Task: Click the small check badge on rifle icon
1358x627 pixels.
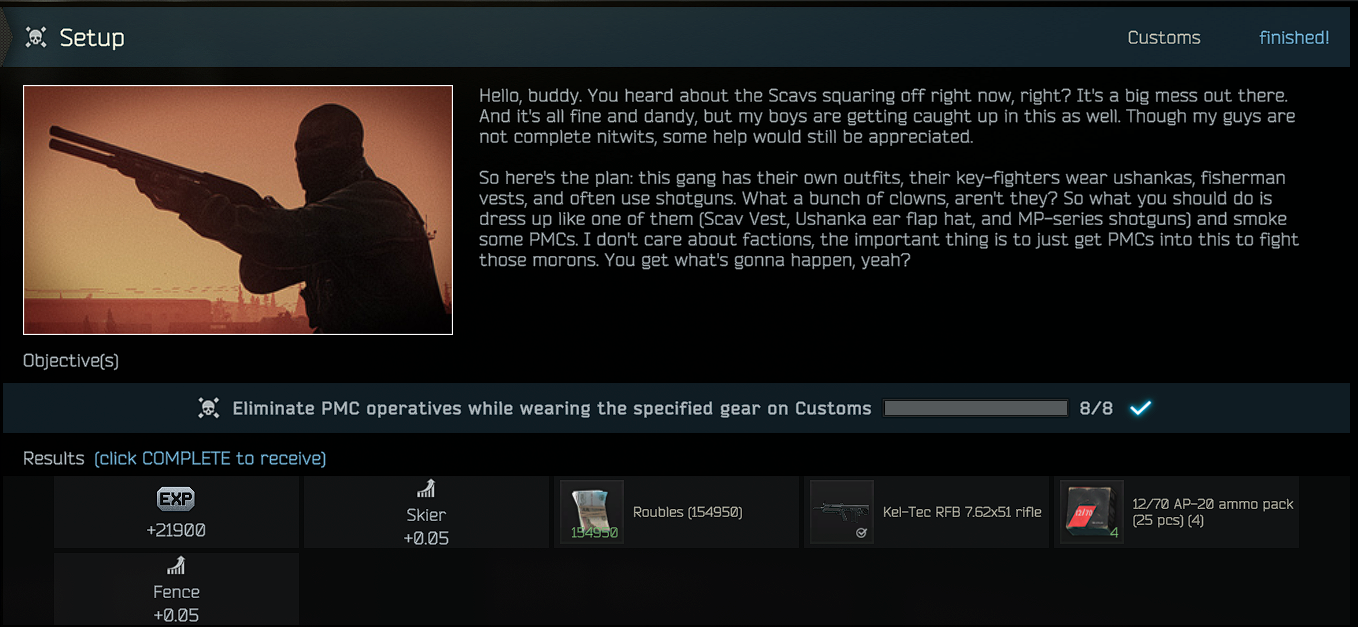Action: [x=860, y=534]
